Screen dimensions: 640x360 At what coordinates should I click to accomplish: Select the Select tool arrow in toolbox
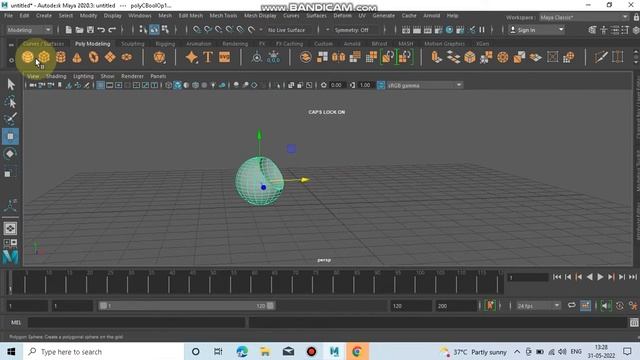pos(11,84)
